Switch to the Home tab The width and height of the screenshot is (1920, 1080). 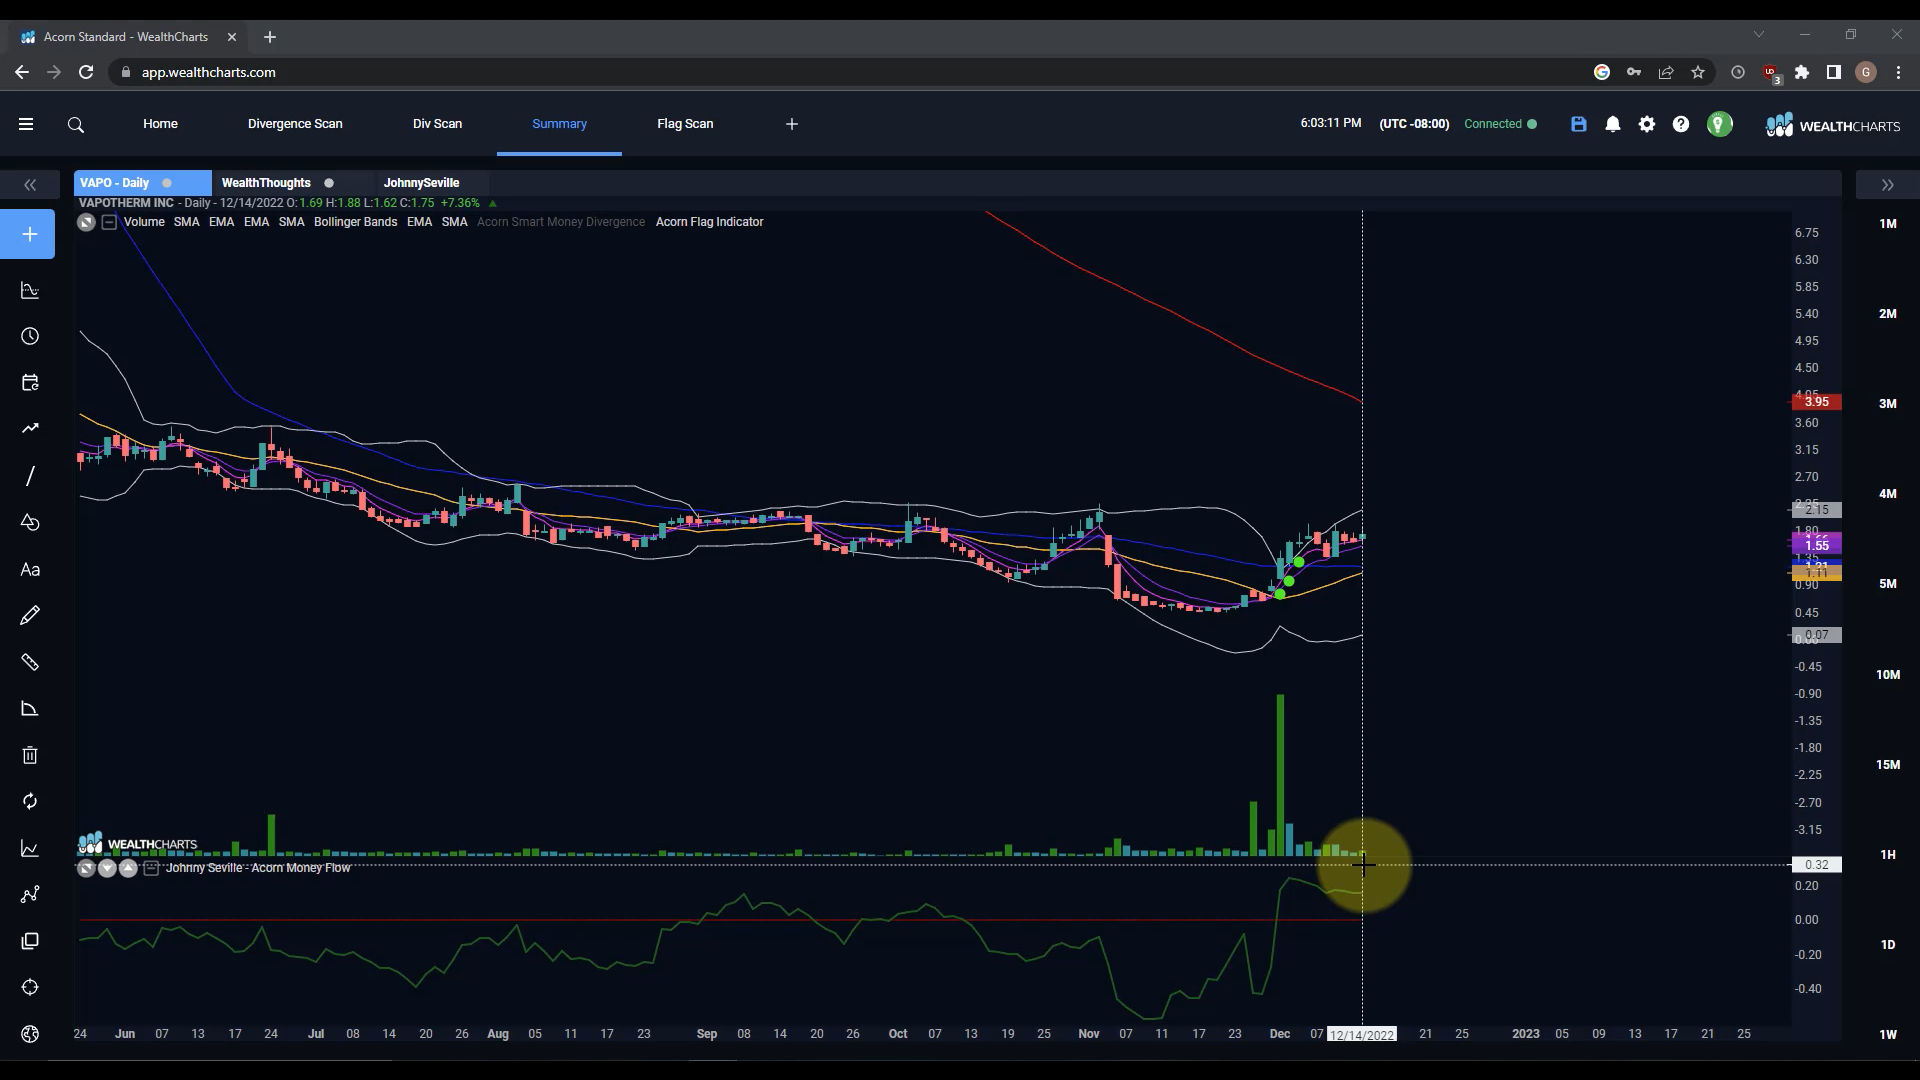tap(160, 124)
